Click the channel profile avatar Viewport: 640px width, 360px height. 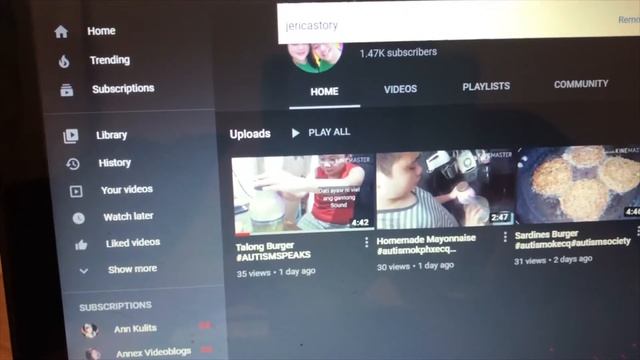tap(315, 58)
